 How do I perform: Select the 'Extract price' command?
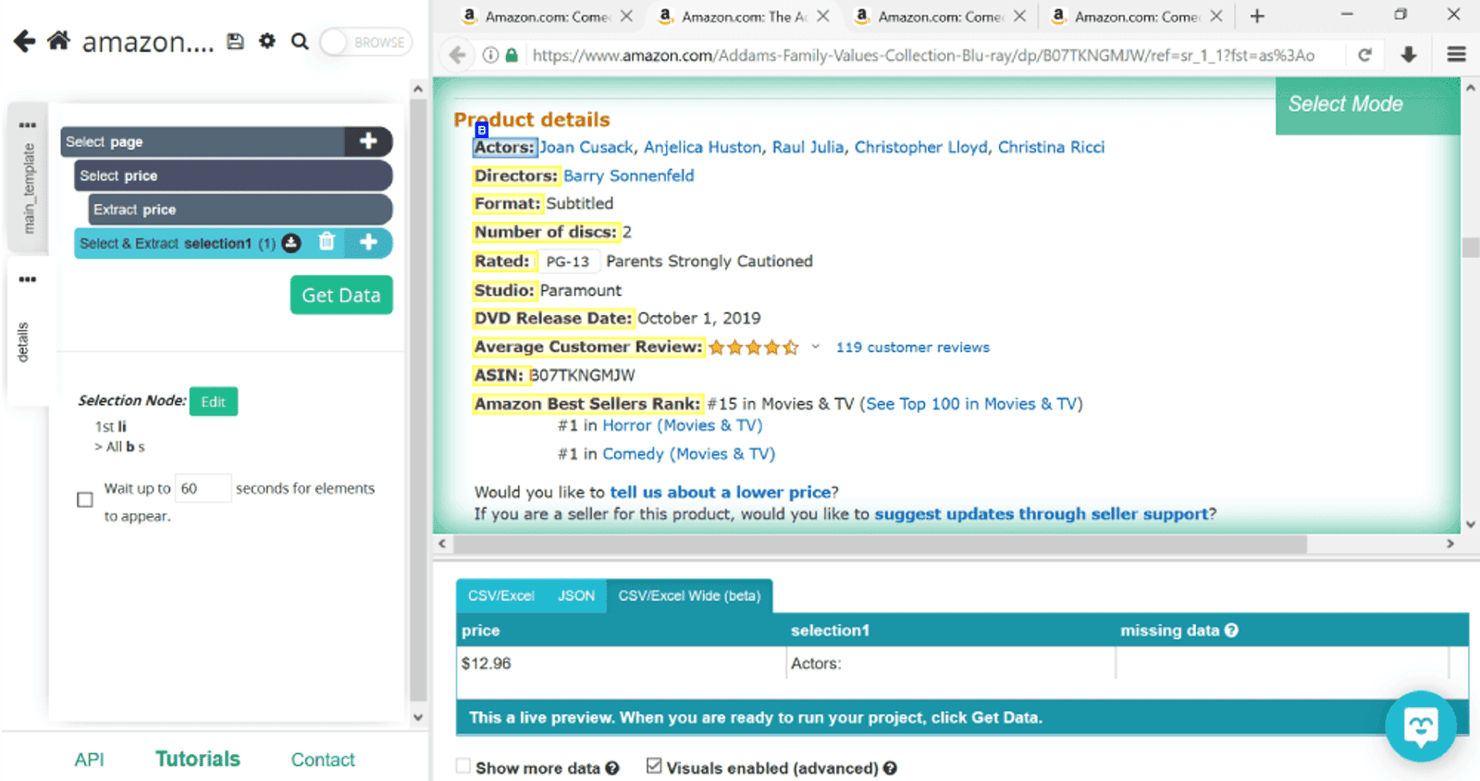240,210
